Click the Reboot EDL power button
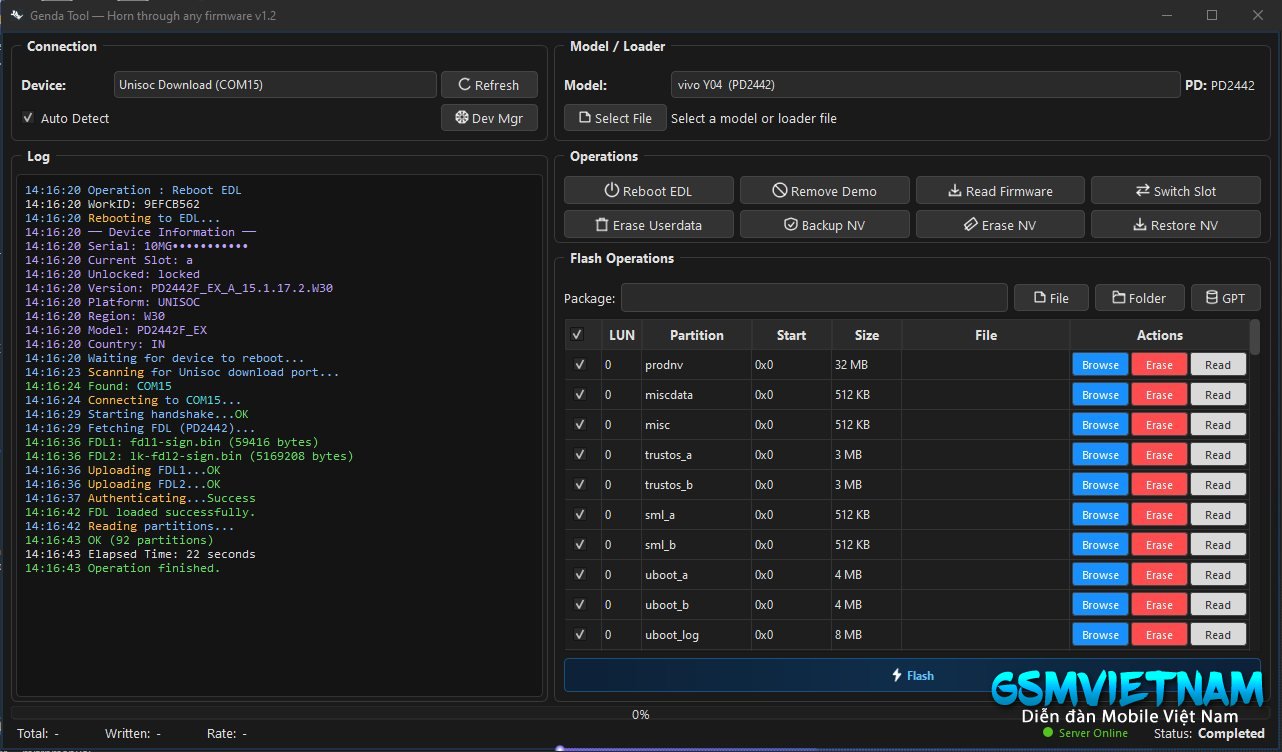This screenshot has height=752, width=1282. point(648,191)
